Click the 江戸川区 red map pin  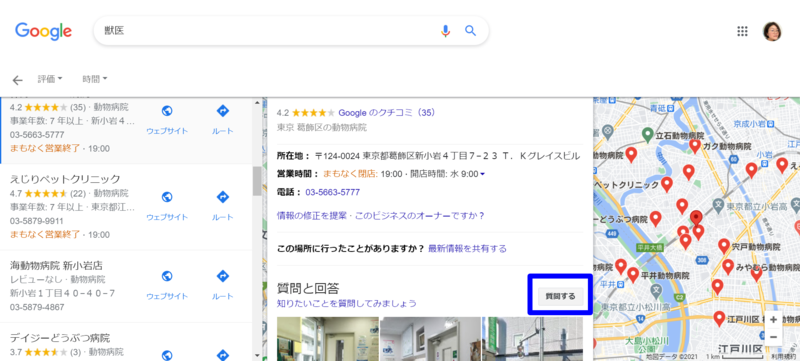(x=719, y=319)
